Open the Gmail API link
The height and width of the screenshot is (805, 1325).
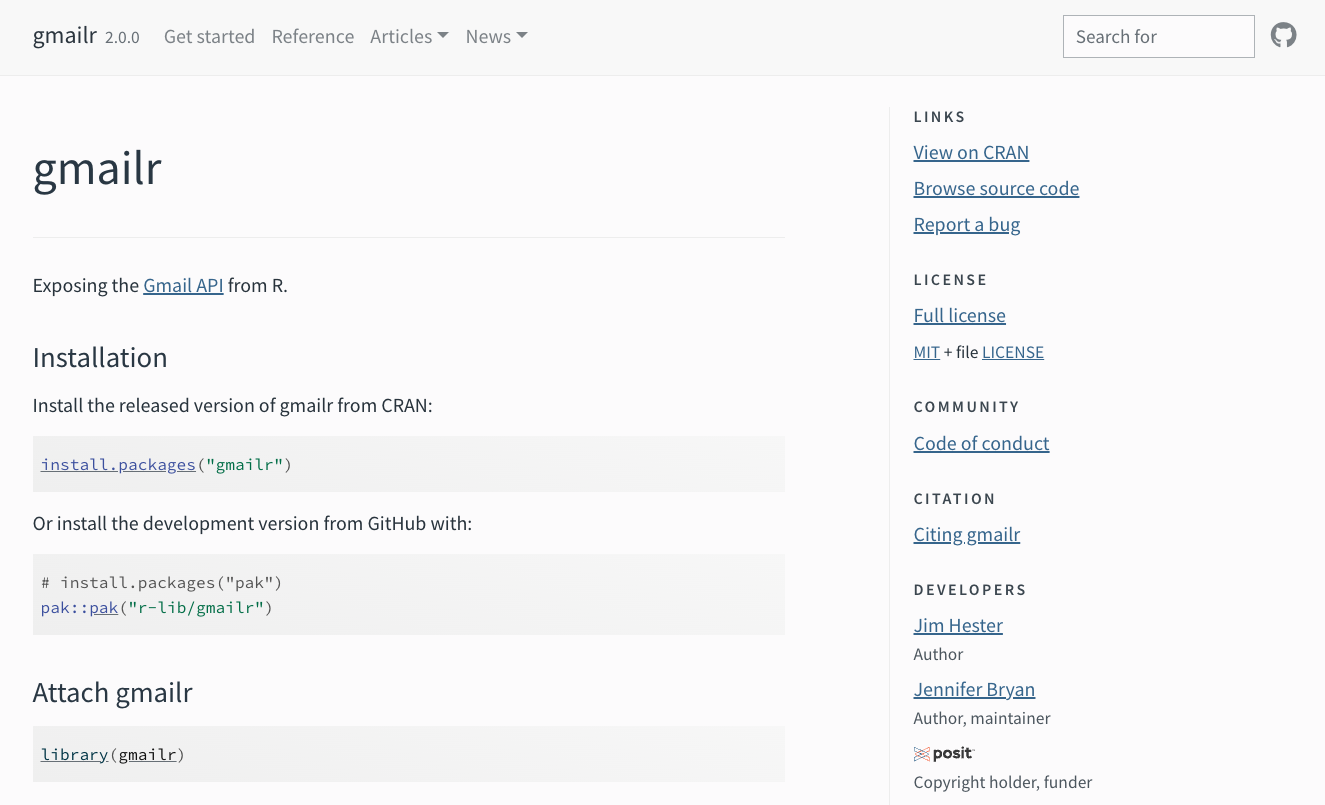(183, 286)
